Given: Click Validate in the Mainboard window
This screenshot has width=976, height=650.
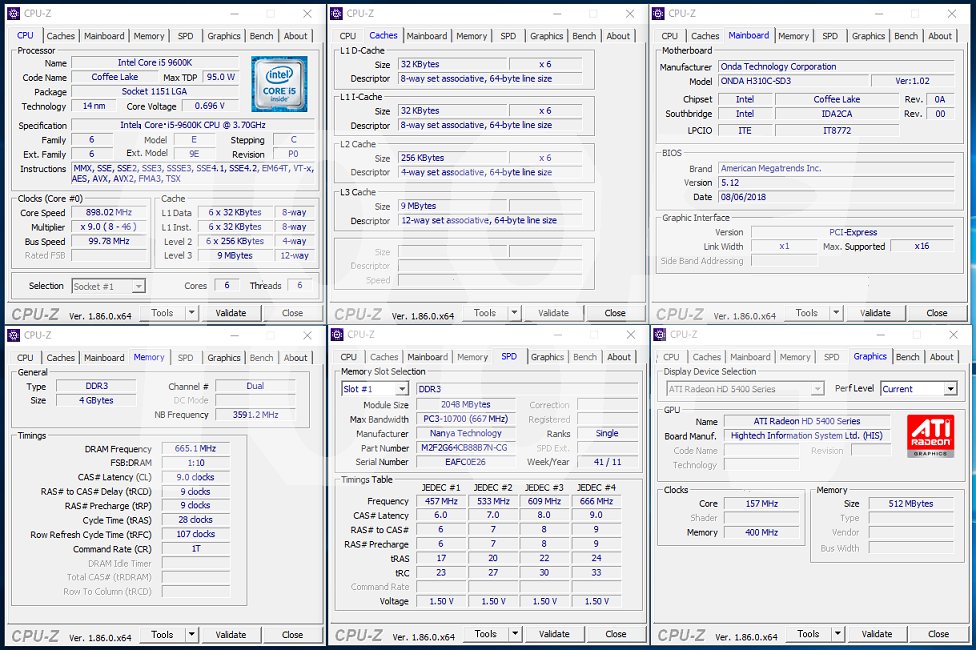Looking at the screenshot, I should (875, 312).
